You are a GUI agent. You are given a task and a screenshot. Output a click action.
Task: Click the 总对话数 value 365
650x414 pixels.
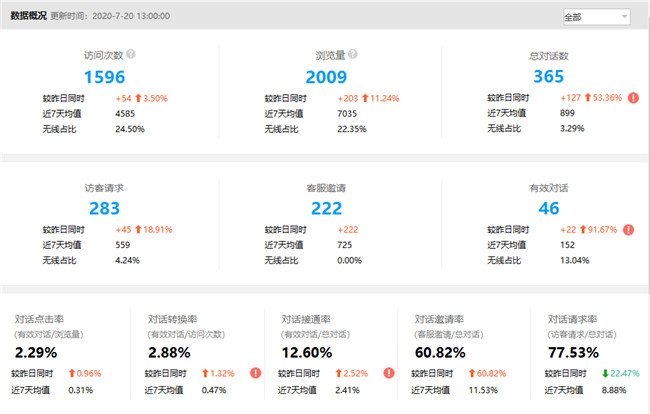(548, 77)
